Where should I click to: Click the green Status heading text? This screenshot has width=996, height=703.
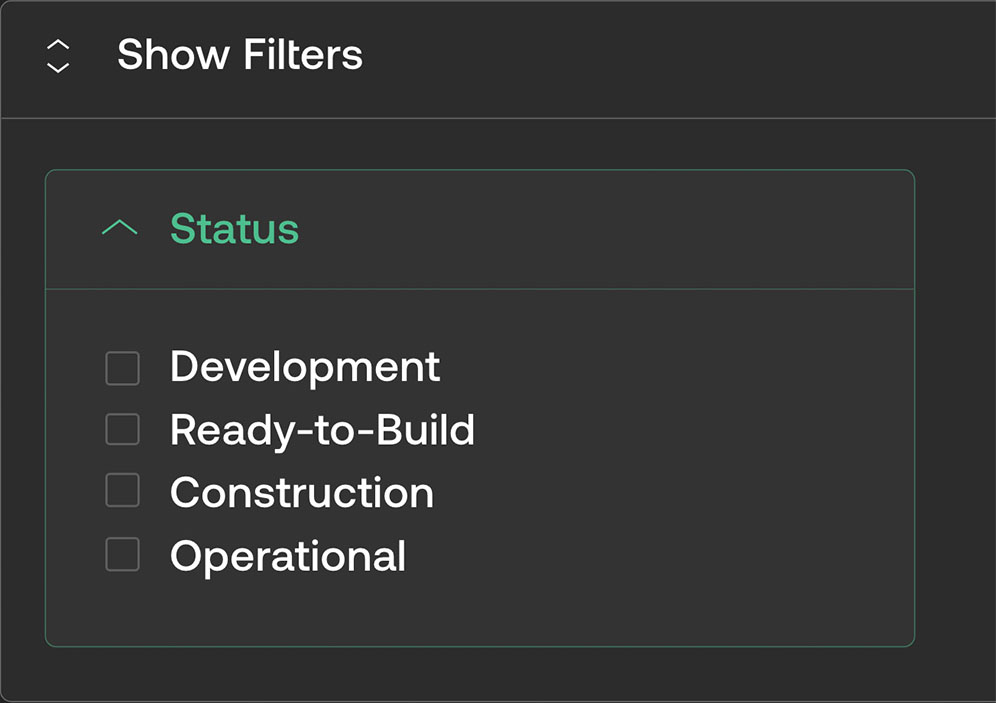tap(234, 229)
